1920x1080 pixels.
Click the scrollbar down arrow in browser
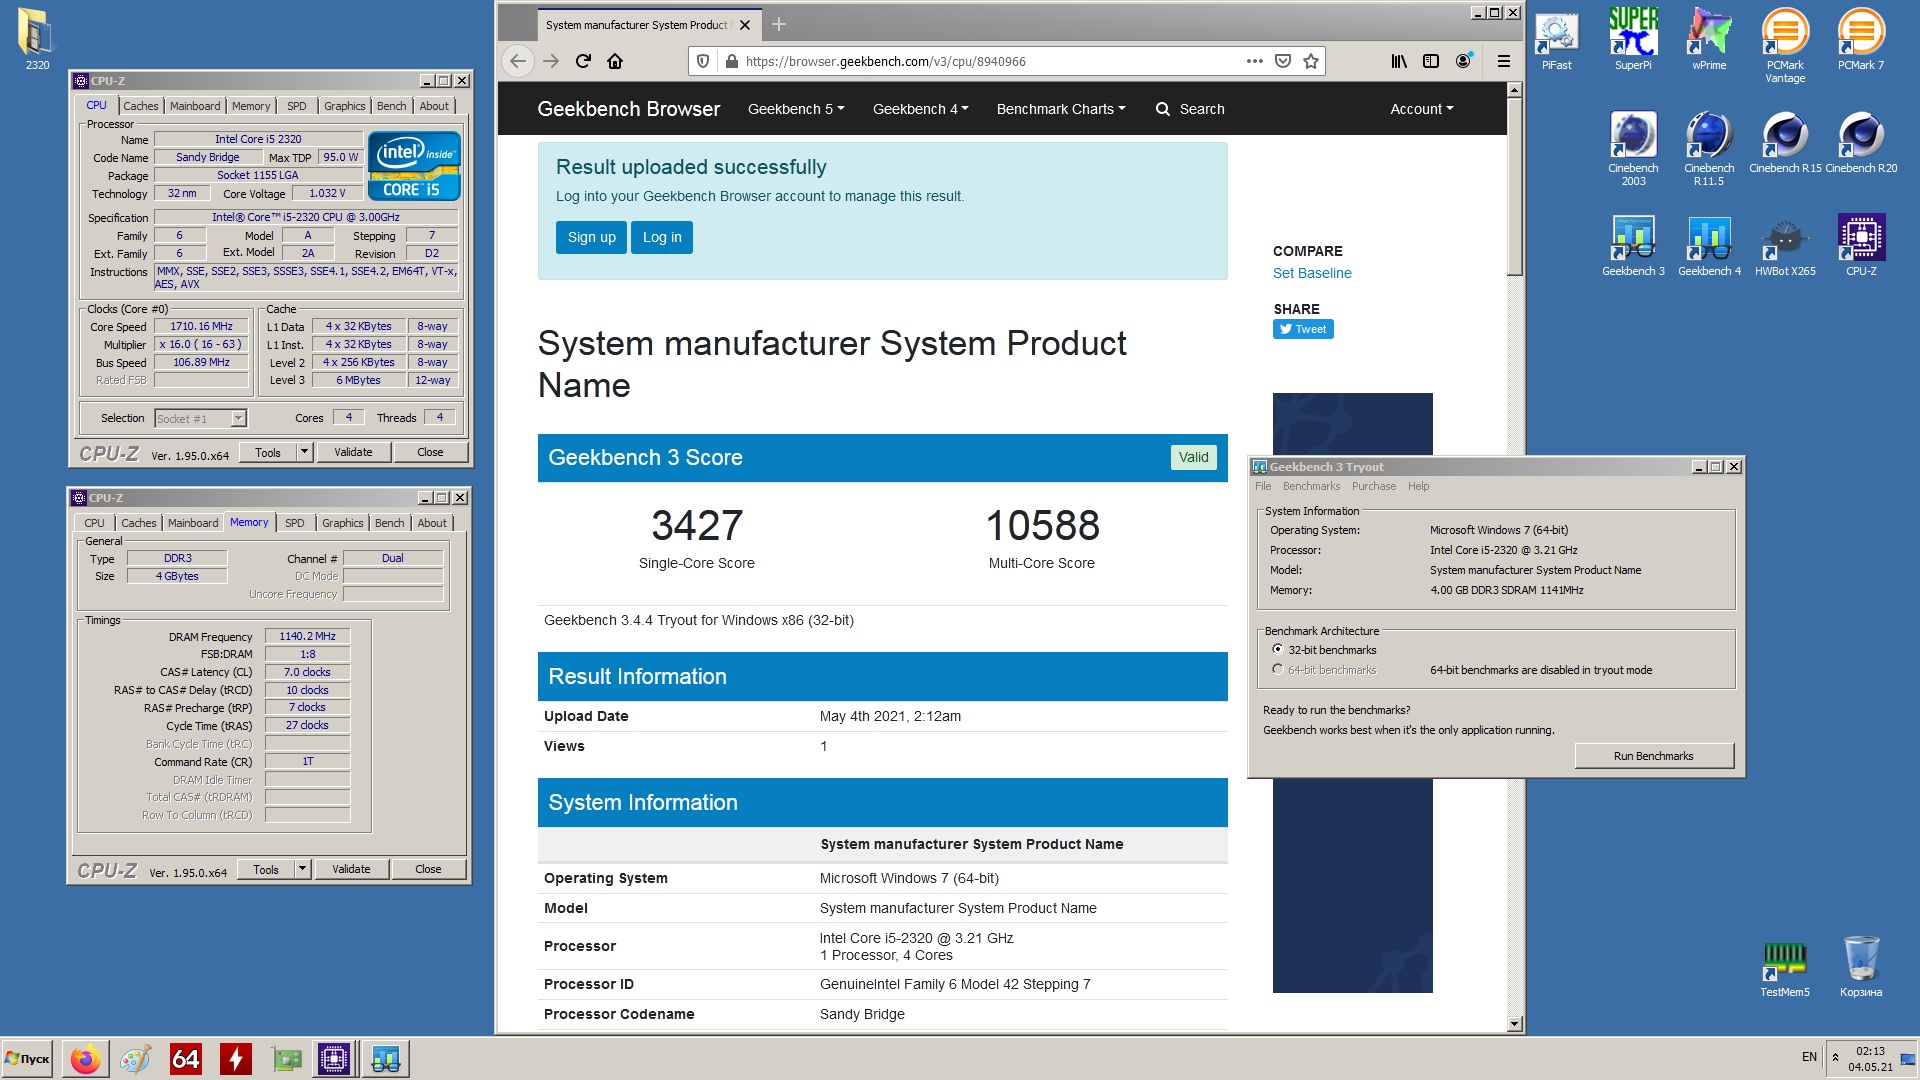(1514, 1023)
